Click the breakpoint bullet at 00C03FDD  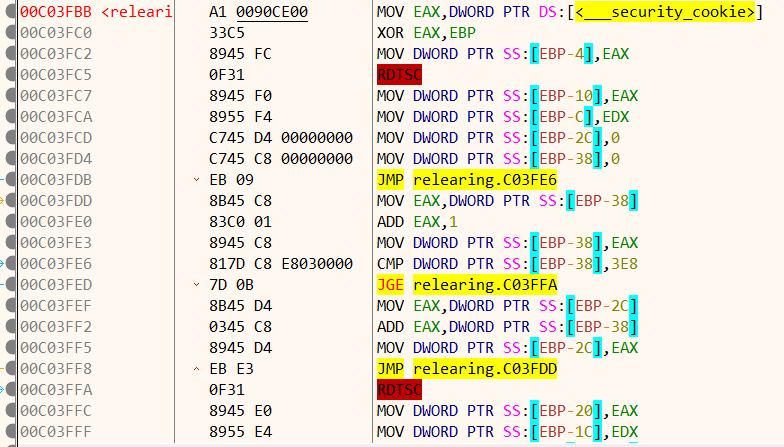click(x=10, y=200)
